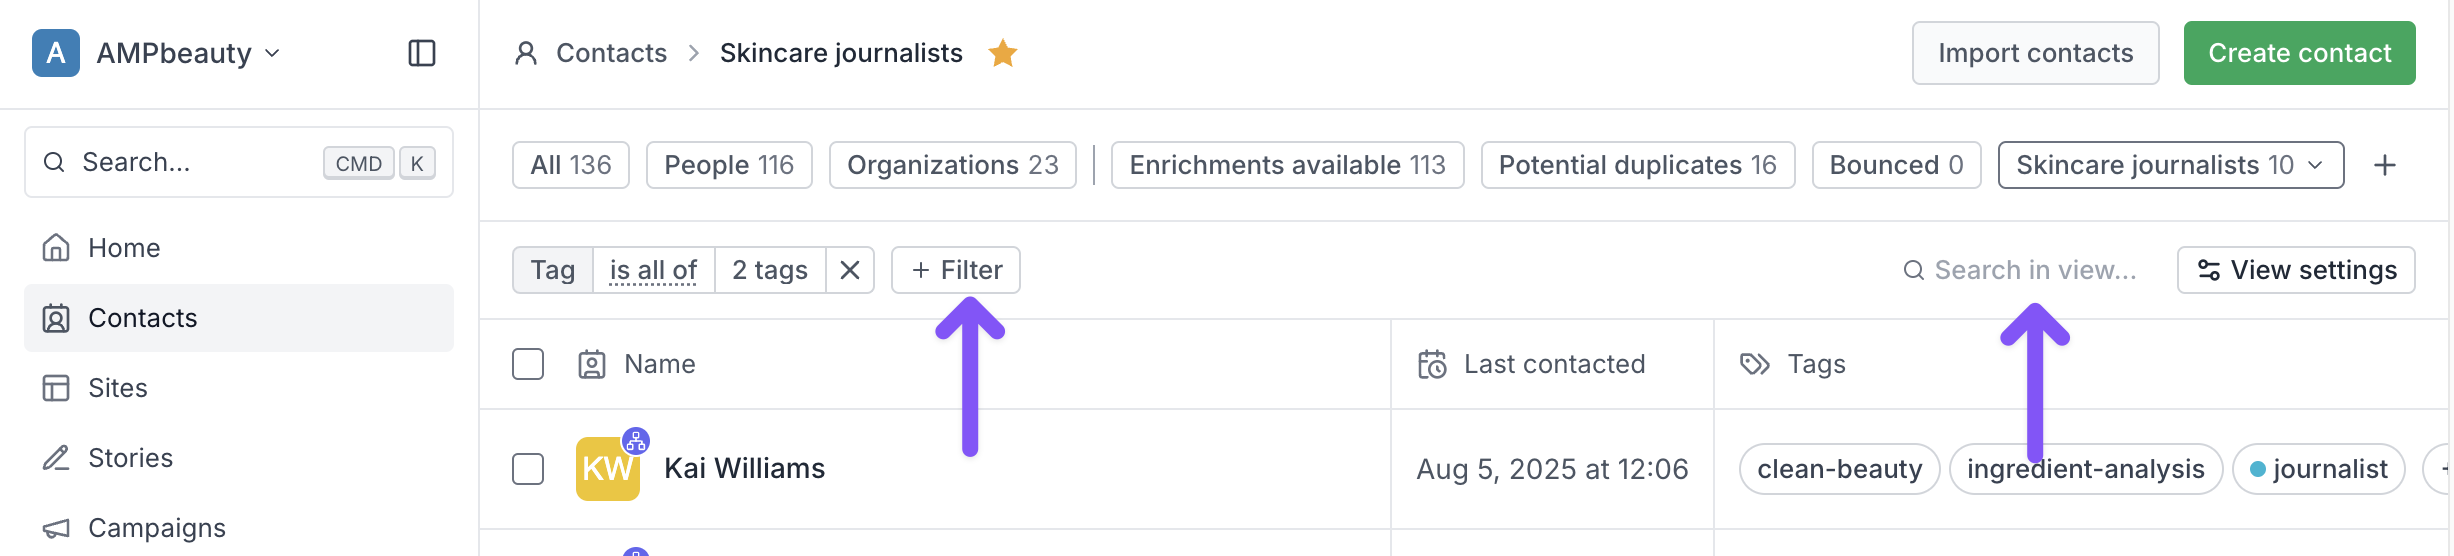Image resolution: width=2454 pixels, height=556 pixels.
Task: Switch to the People 116 tab
Action: (729, 165)
